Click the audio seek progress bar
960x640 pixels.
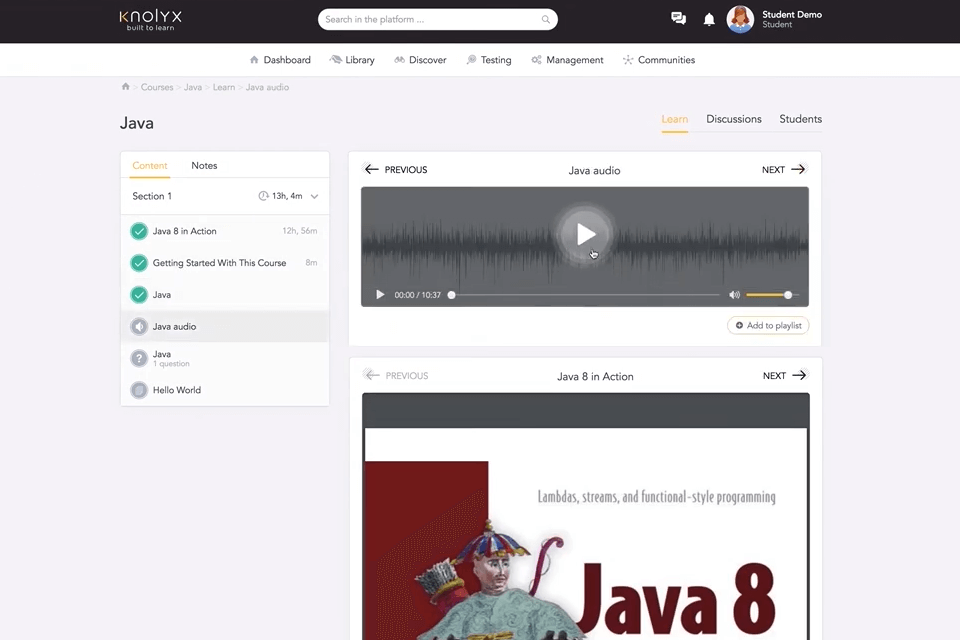pyautogui.click(x=586, y=295)
